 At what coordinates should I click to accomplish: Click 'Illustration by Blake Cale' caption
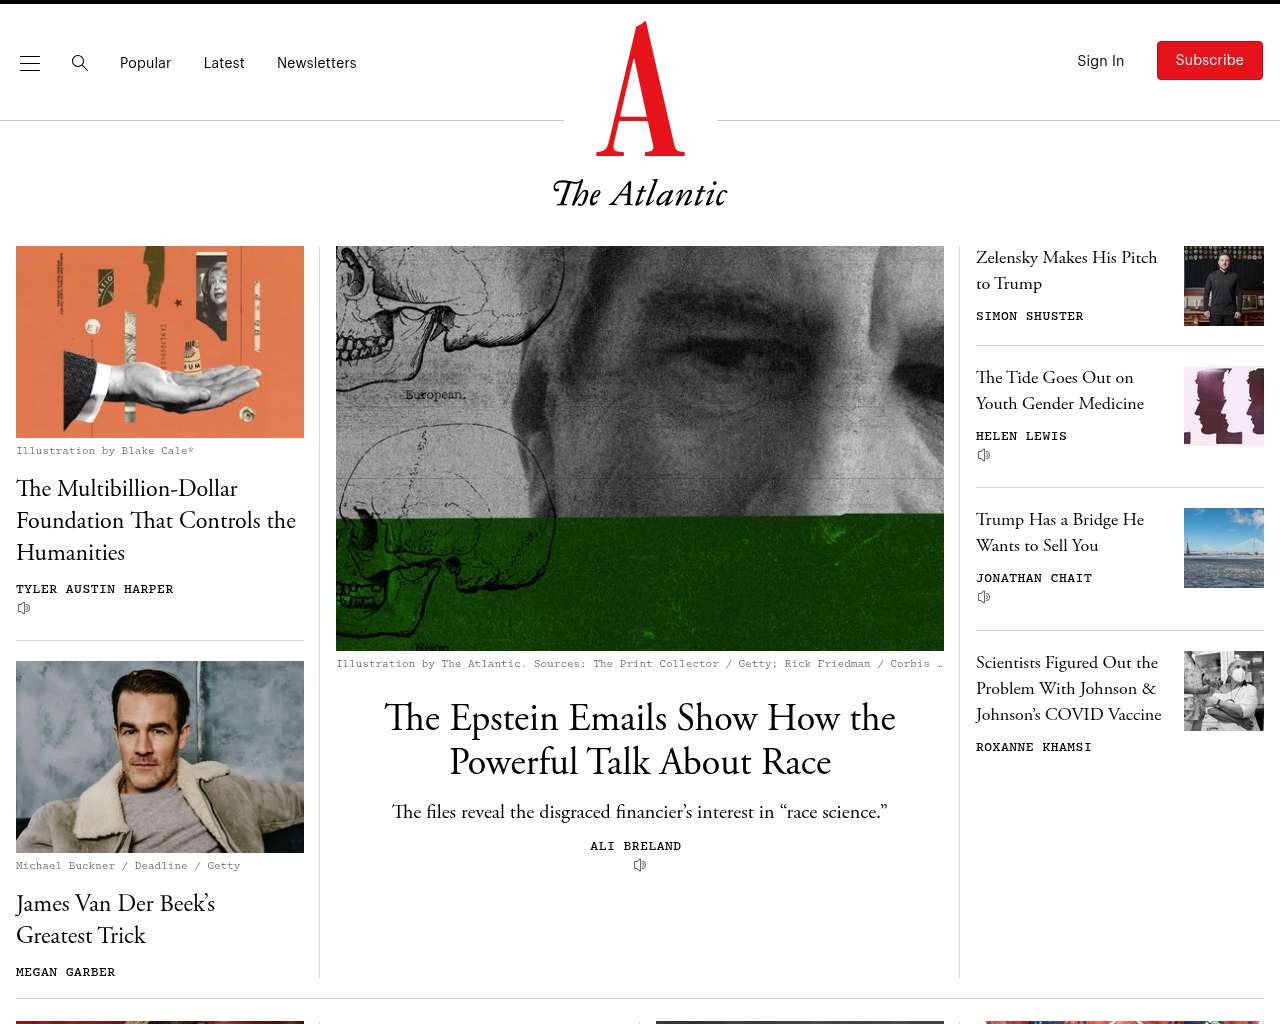point(105,451)
